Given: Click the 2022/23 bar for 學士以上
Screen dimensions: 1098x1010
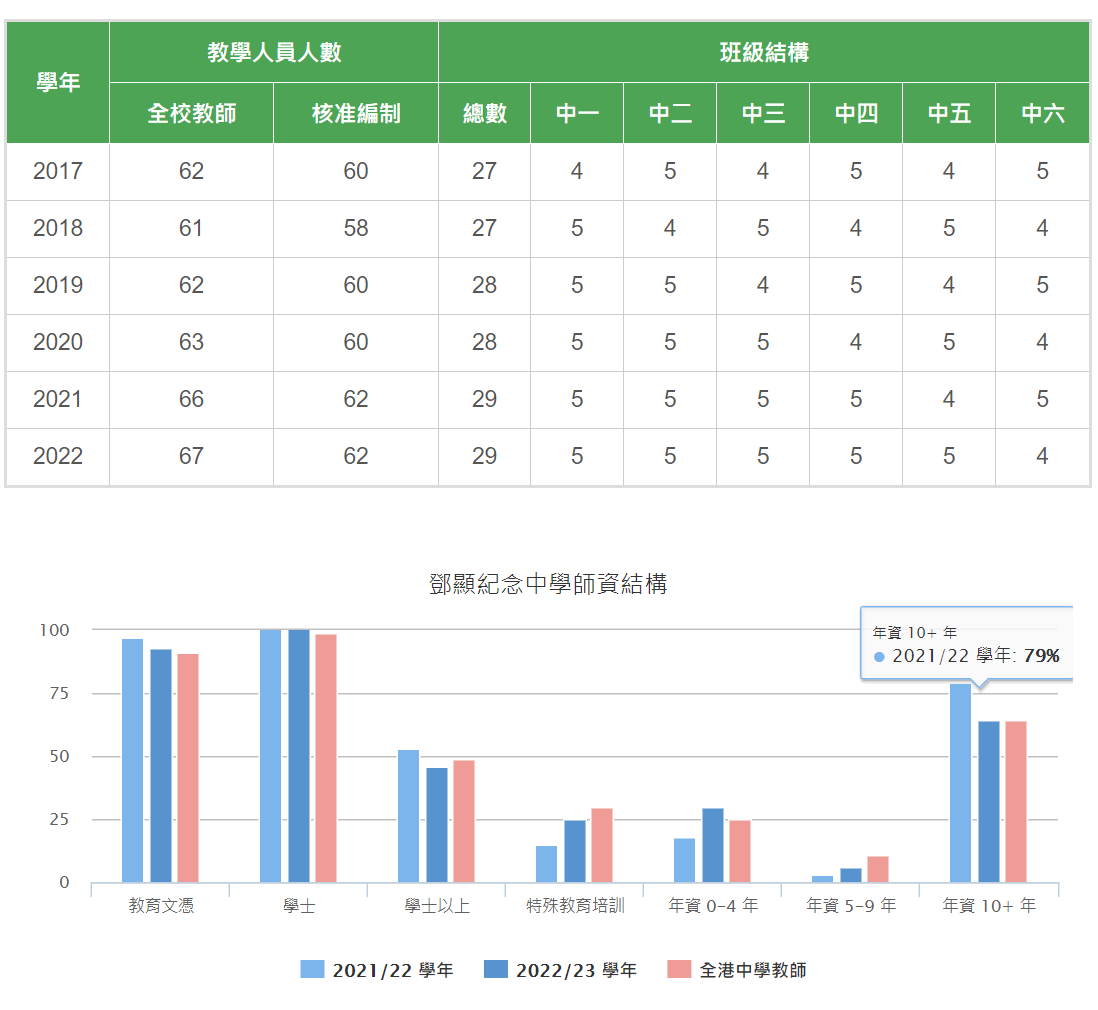Looking at the screenshot, I should click(x=437, y=825).
